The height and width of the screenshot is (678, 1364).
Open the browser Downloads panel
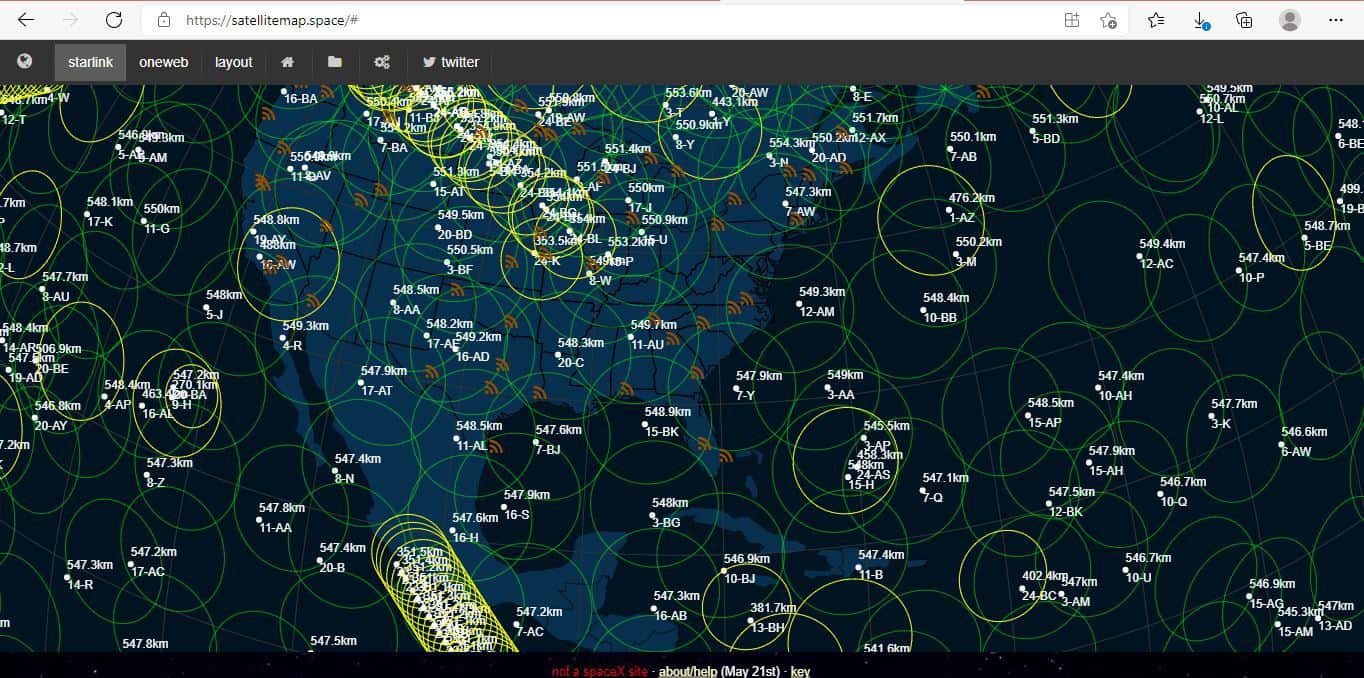[x=1201, y=20]
